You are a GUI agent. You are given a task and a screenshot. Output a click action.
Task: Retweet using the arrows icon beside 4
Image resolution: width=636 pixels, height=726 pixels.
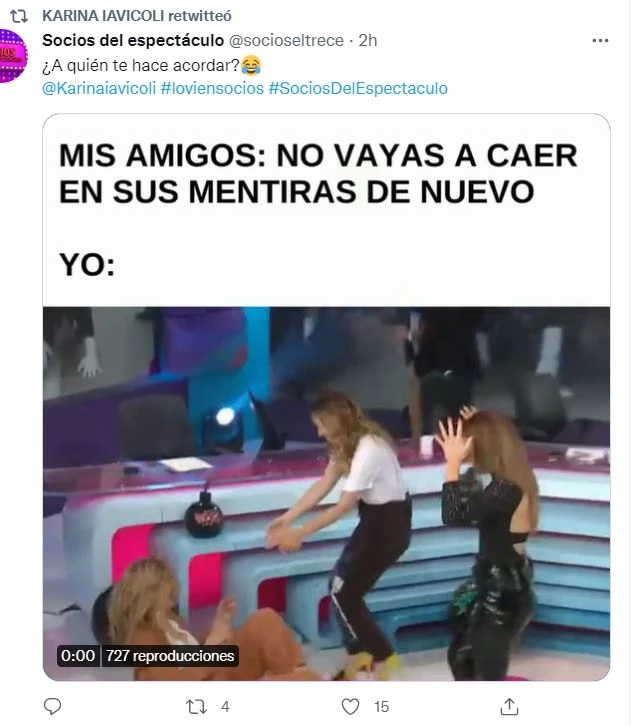(196, 707)
